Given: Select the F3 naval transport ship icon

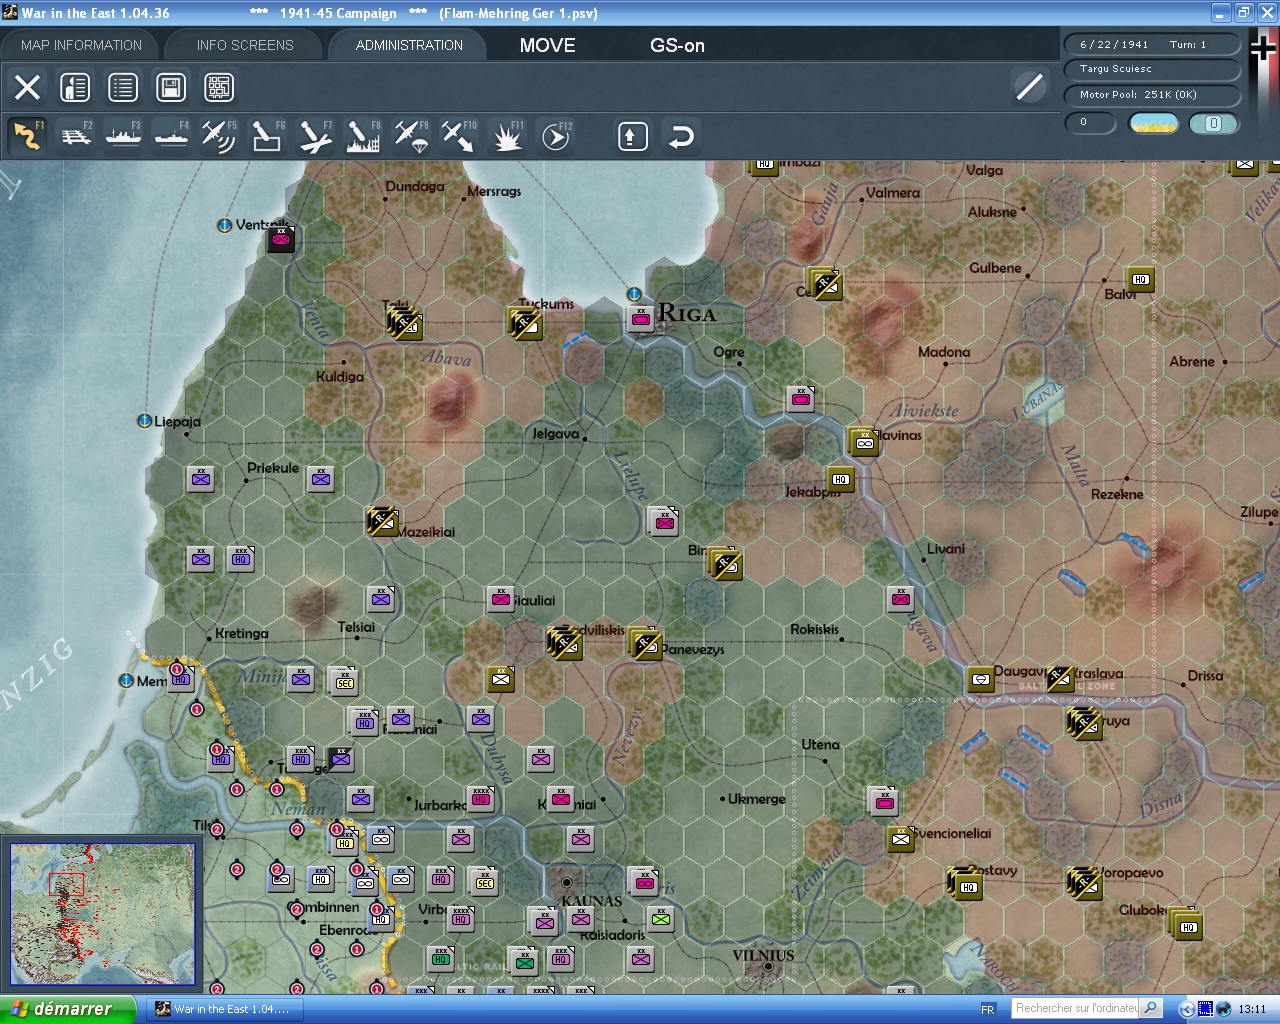Looking at the screenshot, I should click(124, 136).
